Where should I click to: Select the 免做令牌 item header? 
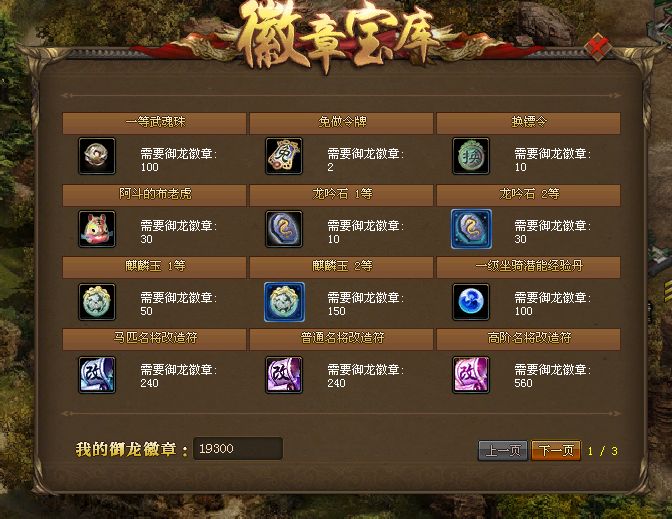coord(341,123)
